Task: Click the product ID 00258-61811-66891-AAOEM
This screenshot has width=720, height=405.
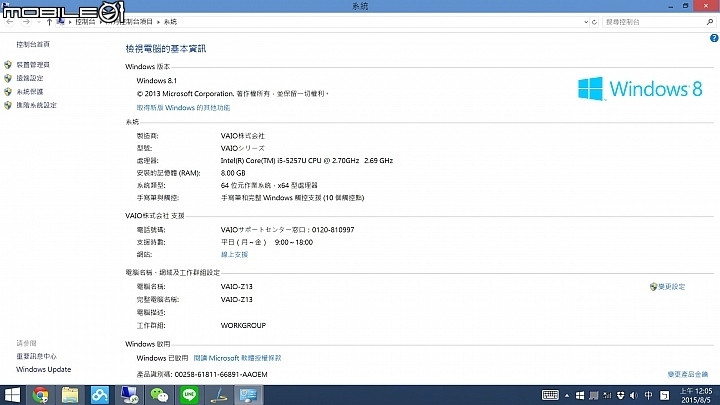Action: click(221, 374)
